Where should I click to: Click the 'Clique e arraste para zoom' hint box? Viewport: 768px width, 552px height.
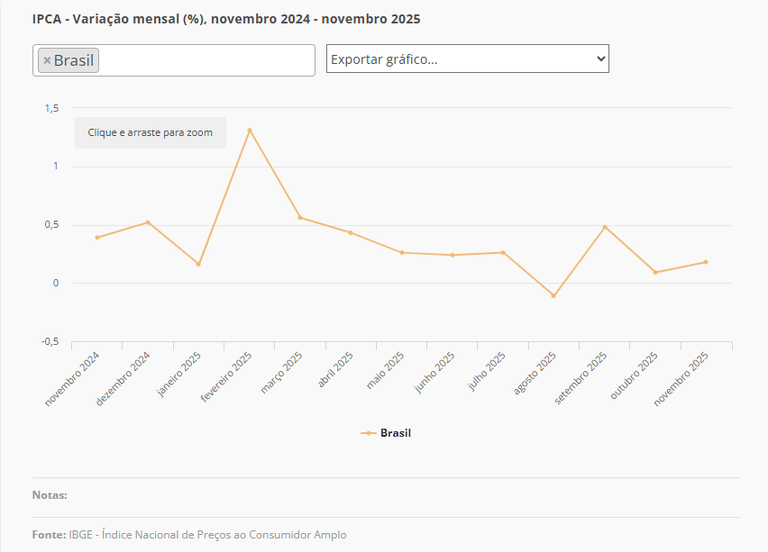tap(150, 132)
